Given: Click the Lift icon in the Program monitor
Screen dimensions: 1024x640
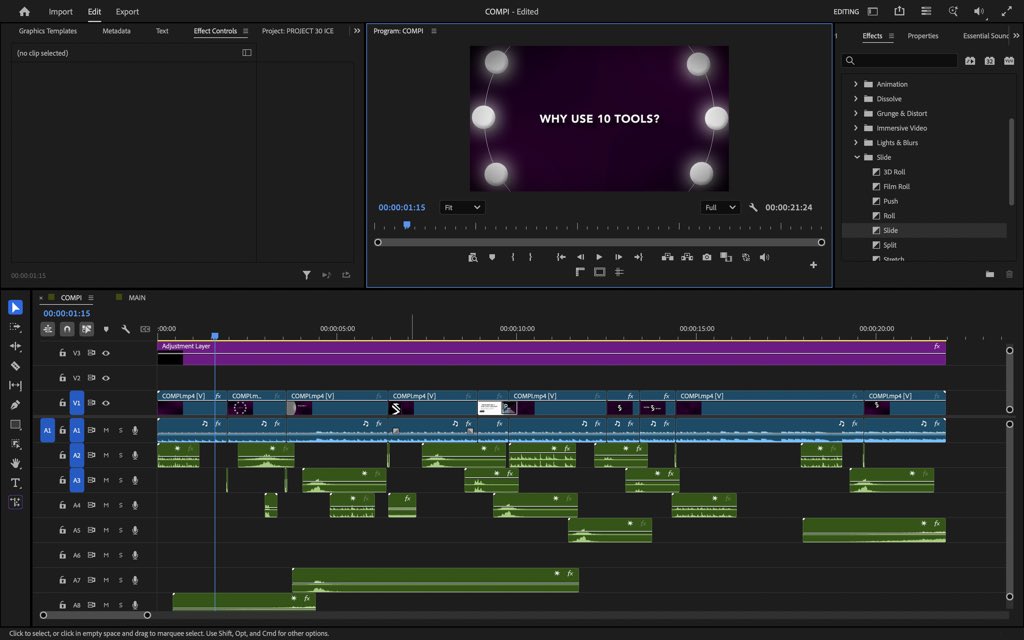Looking at the screenshot, I should [x=668, y=257].
